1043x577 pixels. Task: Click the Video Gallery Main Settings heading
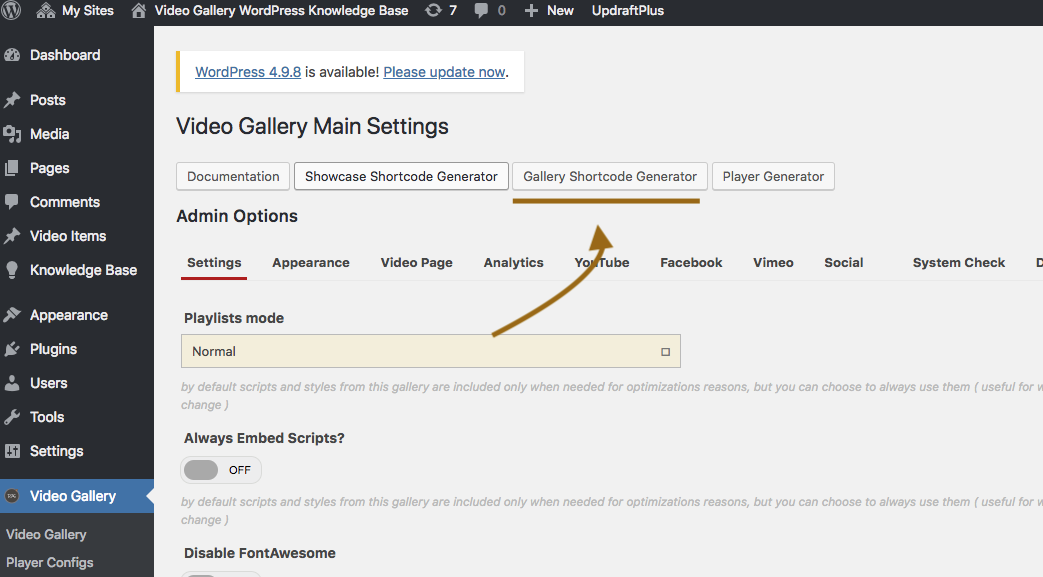pyautogui.click(x=312, y=126)
